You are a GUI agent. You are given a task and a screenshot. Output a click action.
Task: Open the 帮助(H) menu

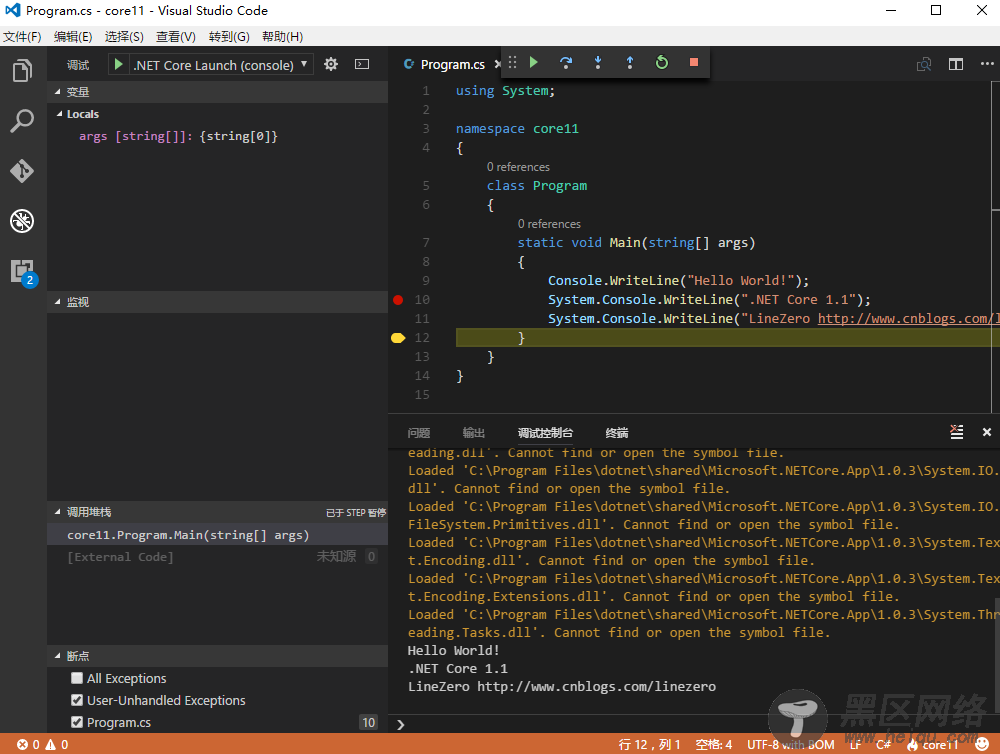tap(283, 36)
